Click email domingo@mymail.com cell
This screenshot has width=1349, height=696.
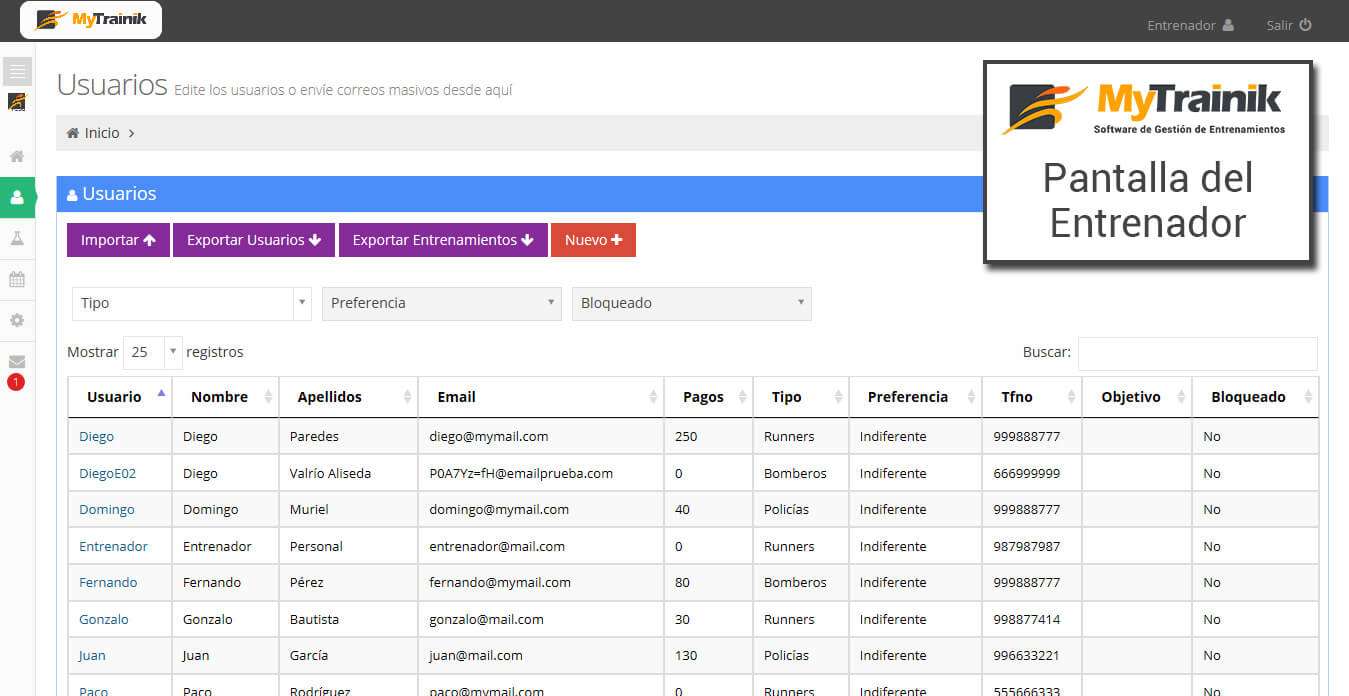(x=541, y=510)
